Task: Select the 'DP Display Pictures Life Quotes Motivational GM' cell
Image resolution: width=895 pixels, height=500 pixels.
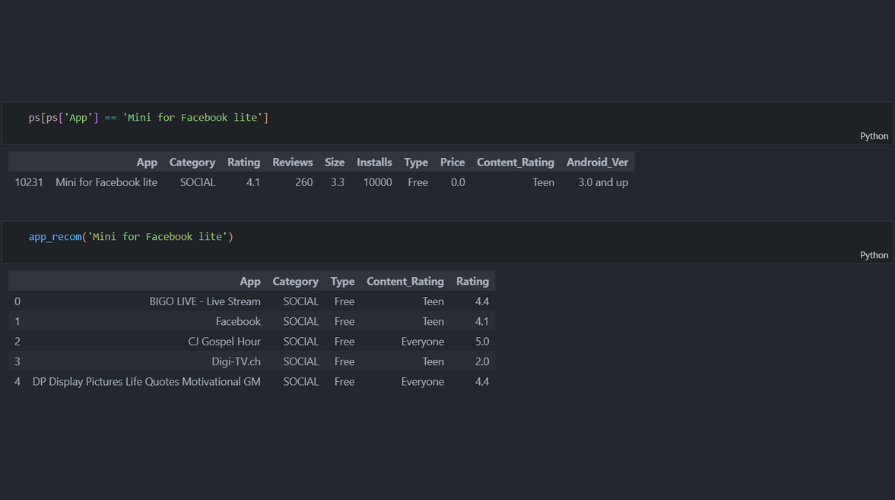Action: click(x=146, y=381)
